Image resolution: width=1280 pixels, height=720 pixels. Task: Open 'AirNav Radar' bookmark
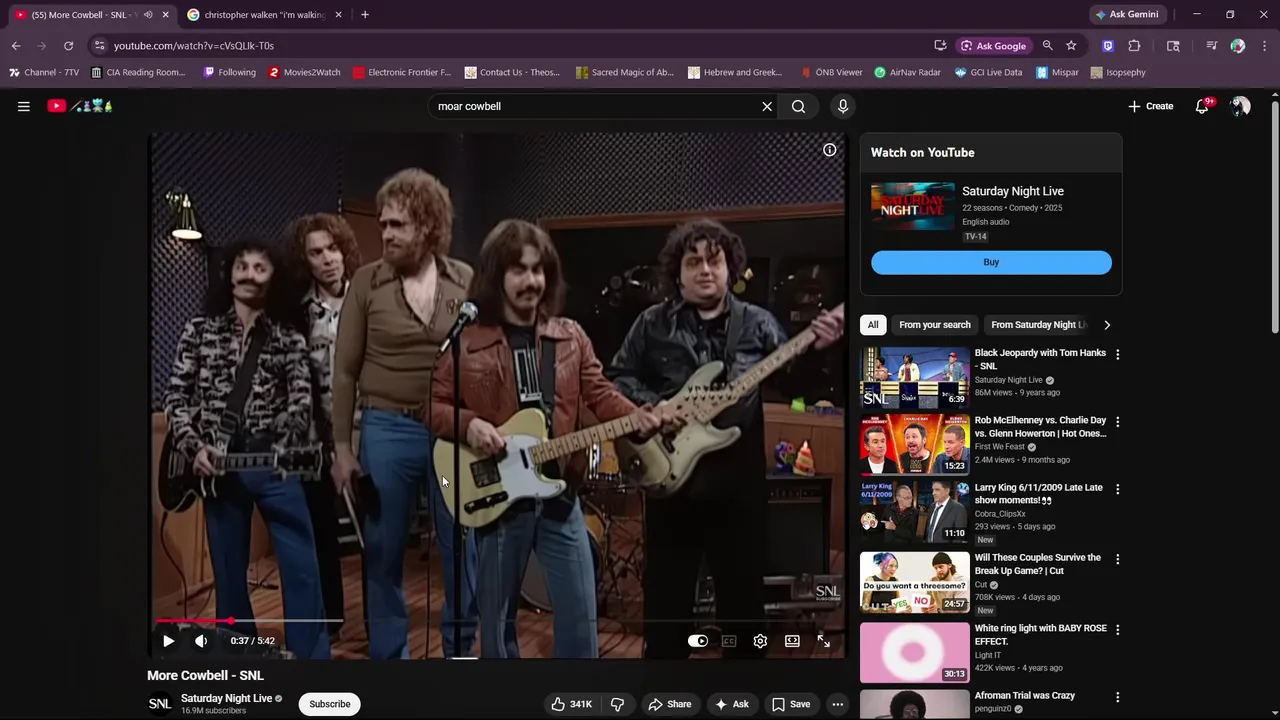tap(908, 72)
